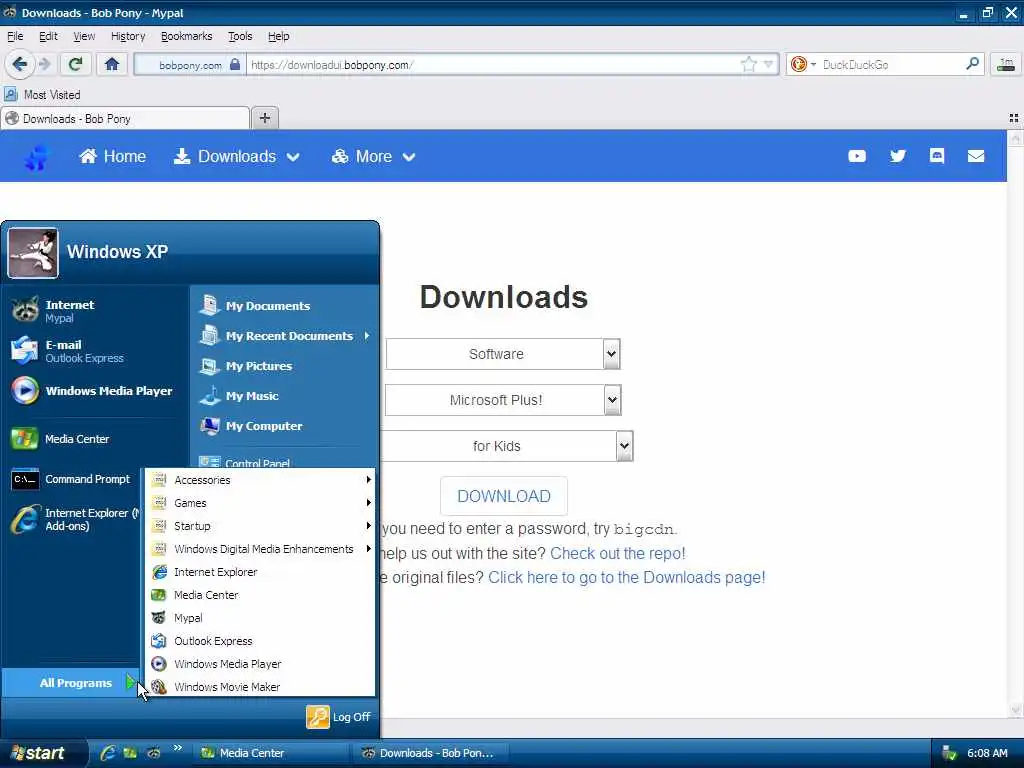Open the Discord icon in site header
This screenshot has width=1024, height=768.
point(937,155)
